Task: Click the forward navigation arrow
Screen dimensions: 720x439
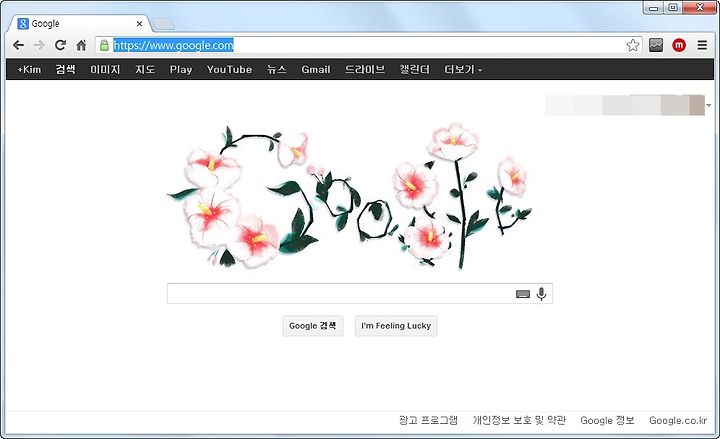Action: (39, 45)
